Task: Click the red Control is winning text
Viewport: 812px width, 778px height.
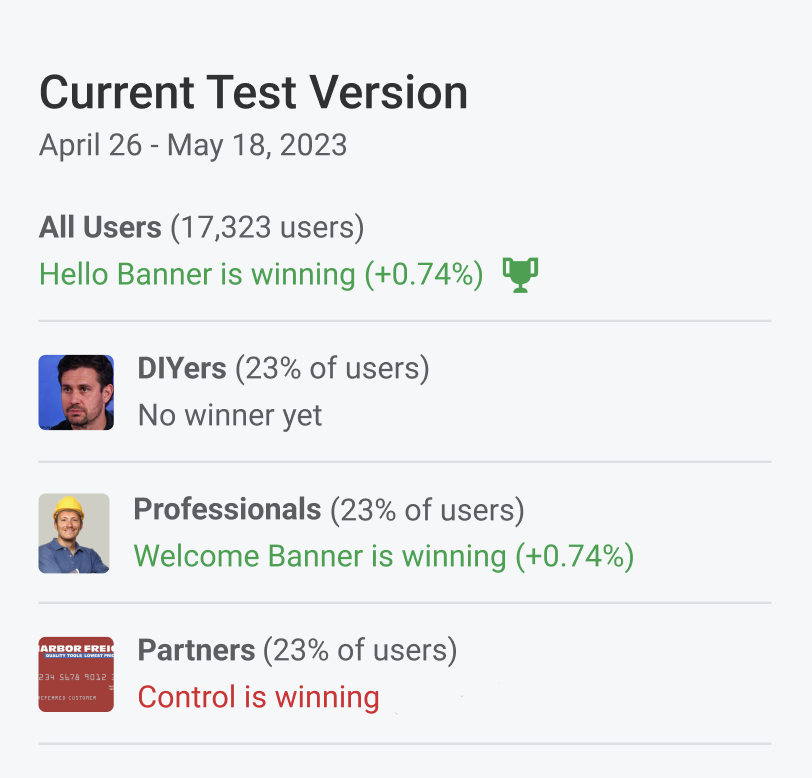Action: 258,696
